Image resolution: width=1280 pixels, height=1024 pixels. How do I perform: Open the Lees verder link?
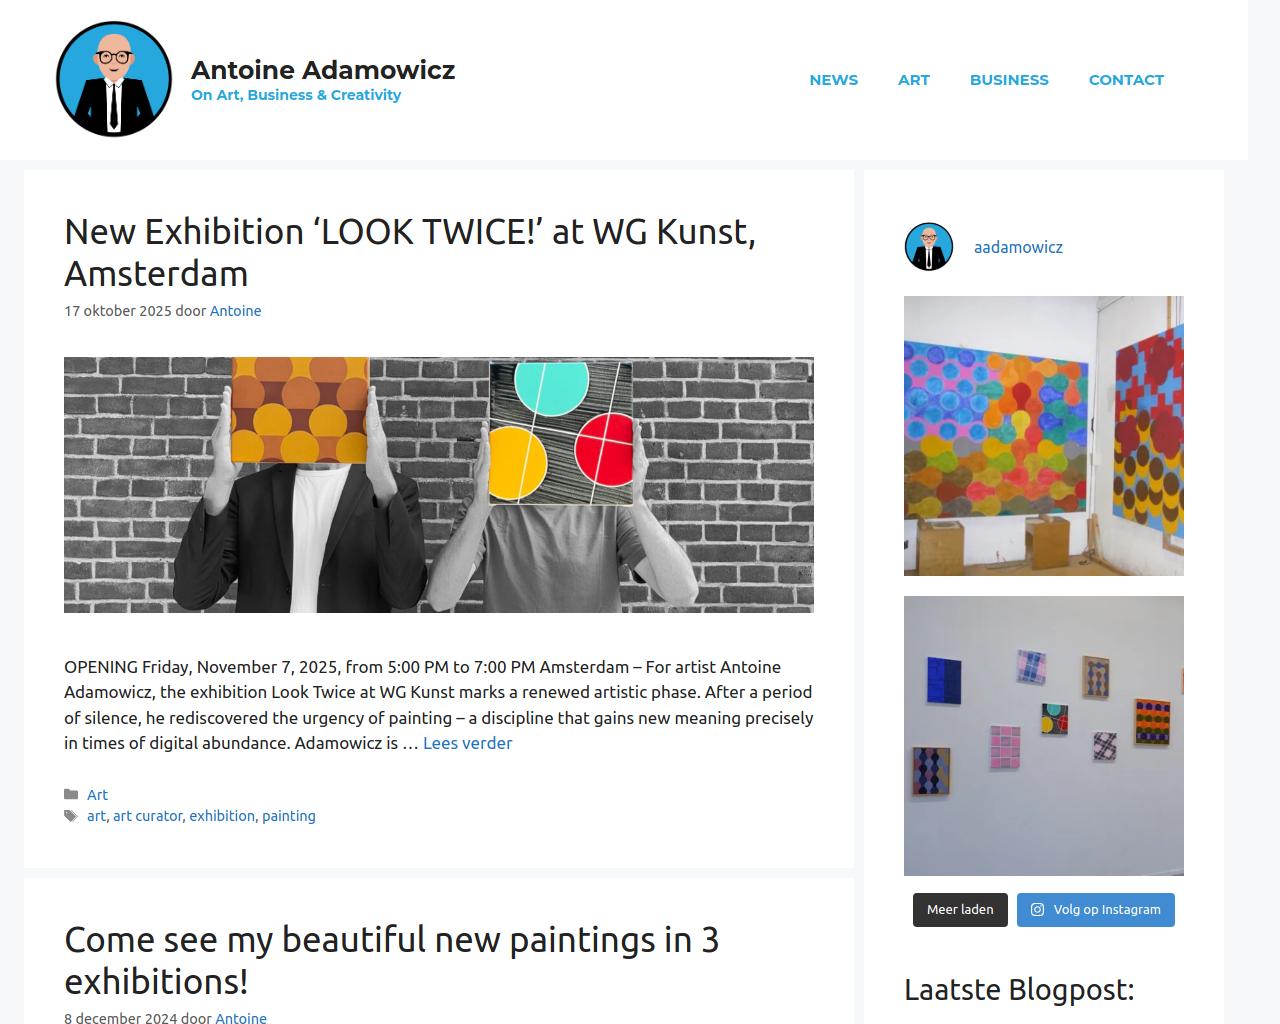click(x=467, y=743)
